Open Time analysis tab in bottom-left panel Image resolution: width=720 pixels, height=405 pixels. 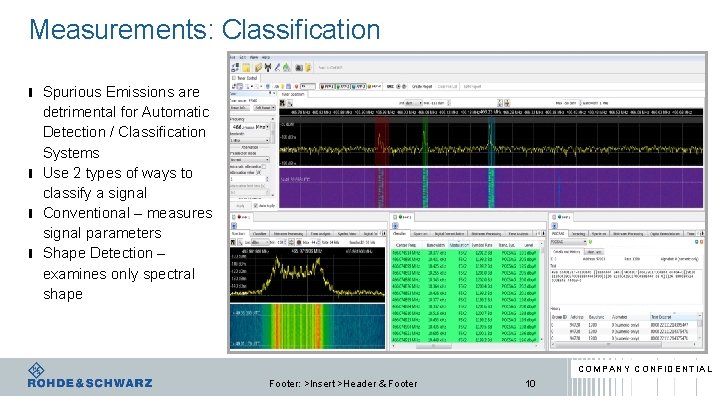pos(320,234)
